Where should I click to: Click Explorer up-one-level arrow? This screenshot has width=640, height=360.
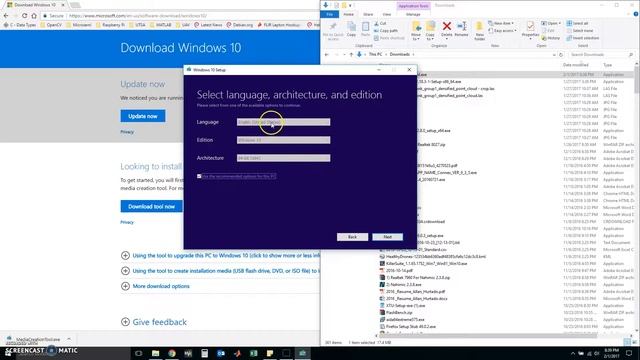(x=351, y=54)
